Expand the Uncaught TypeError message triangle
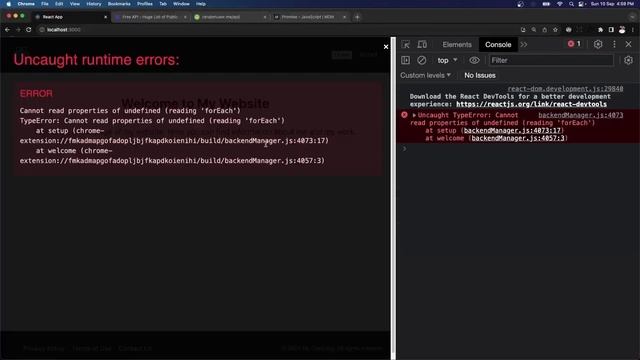This screenshot has height=360, width=640. 414,116
